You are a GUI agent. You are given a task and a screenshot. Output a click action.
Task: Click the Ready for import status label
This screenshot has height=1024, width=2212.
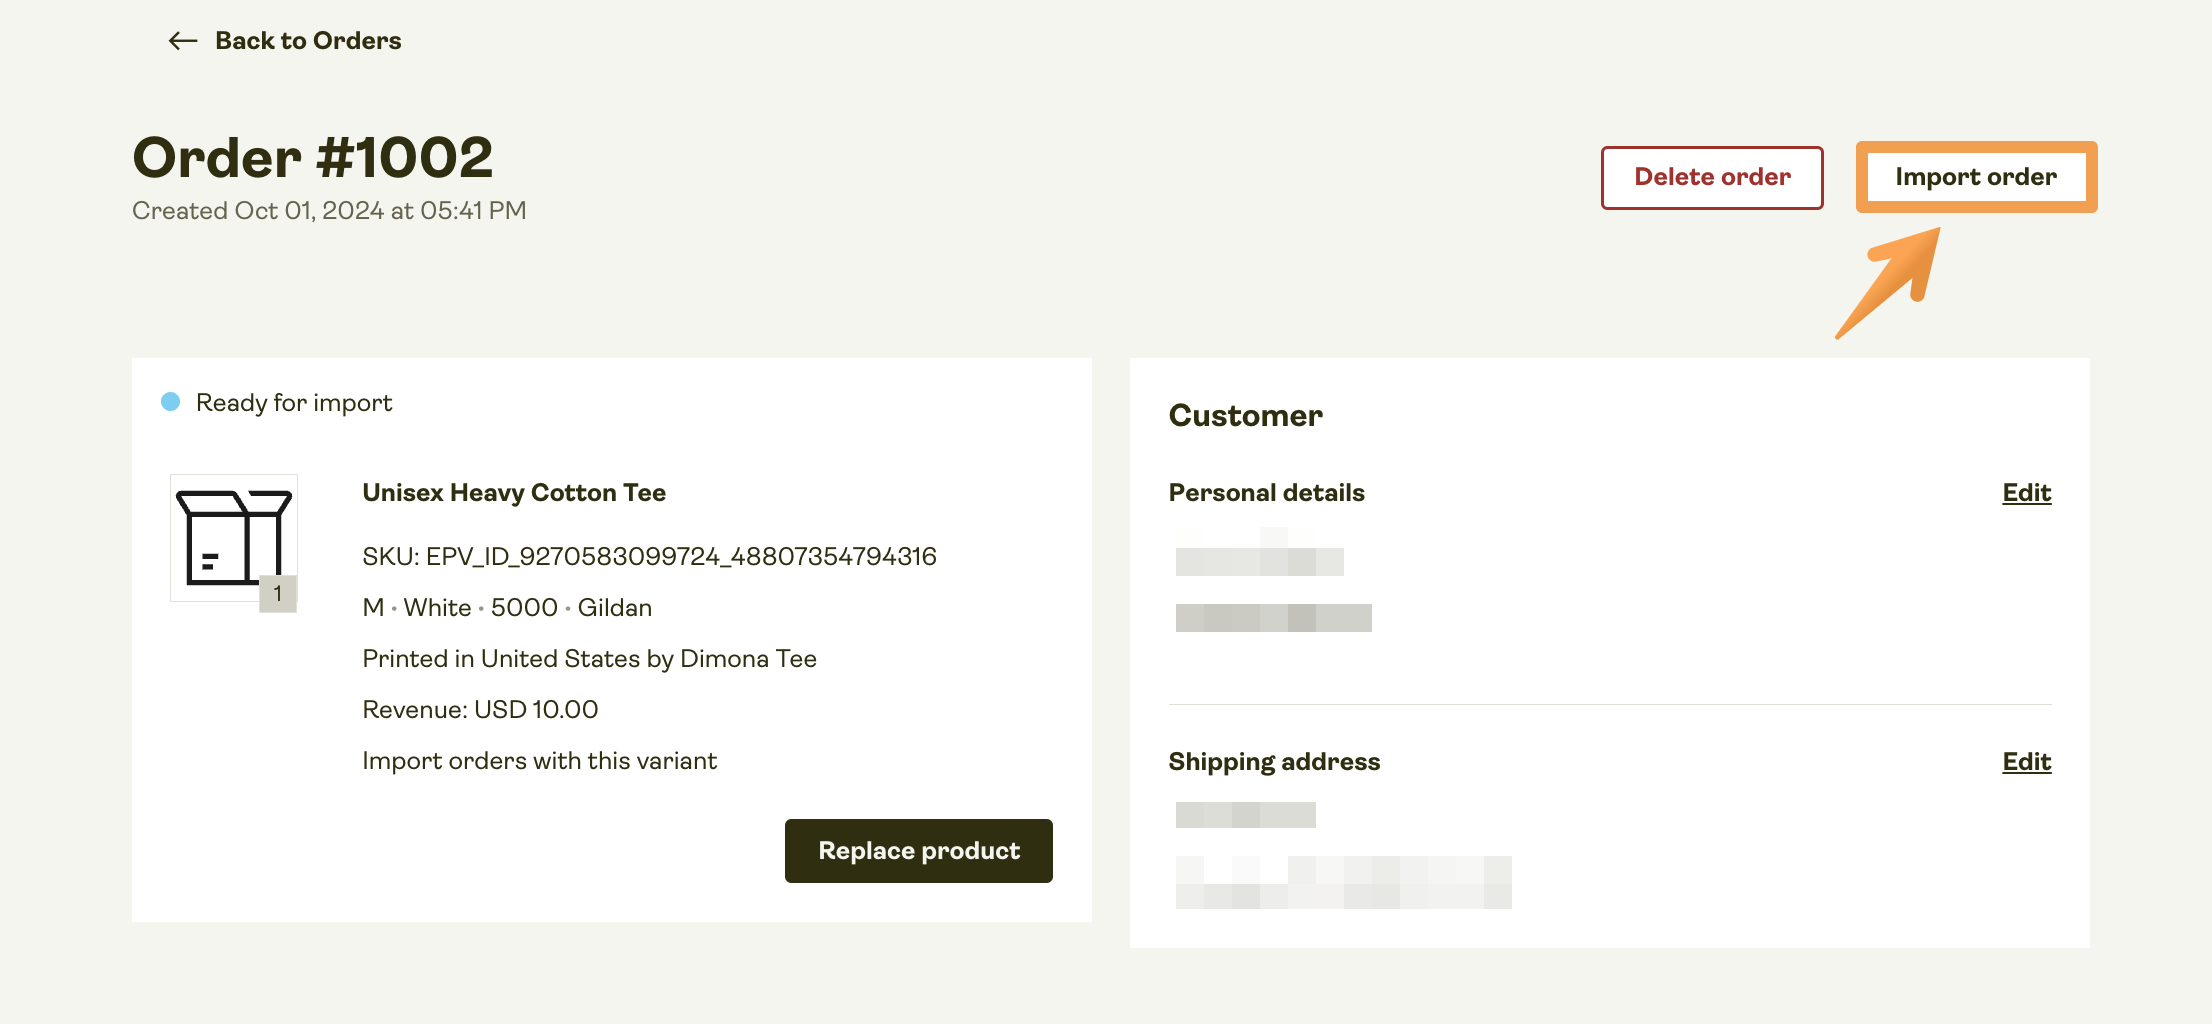tap(294, 403)
